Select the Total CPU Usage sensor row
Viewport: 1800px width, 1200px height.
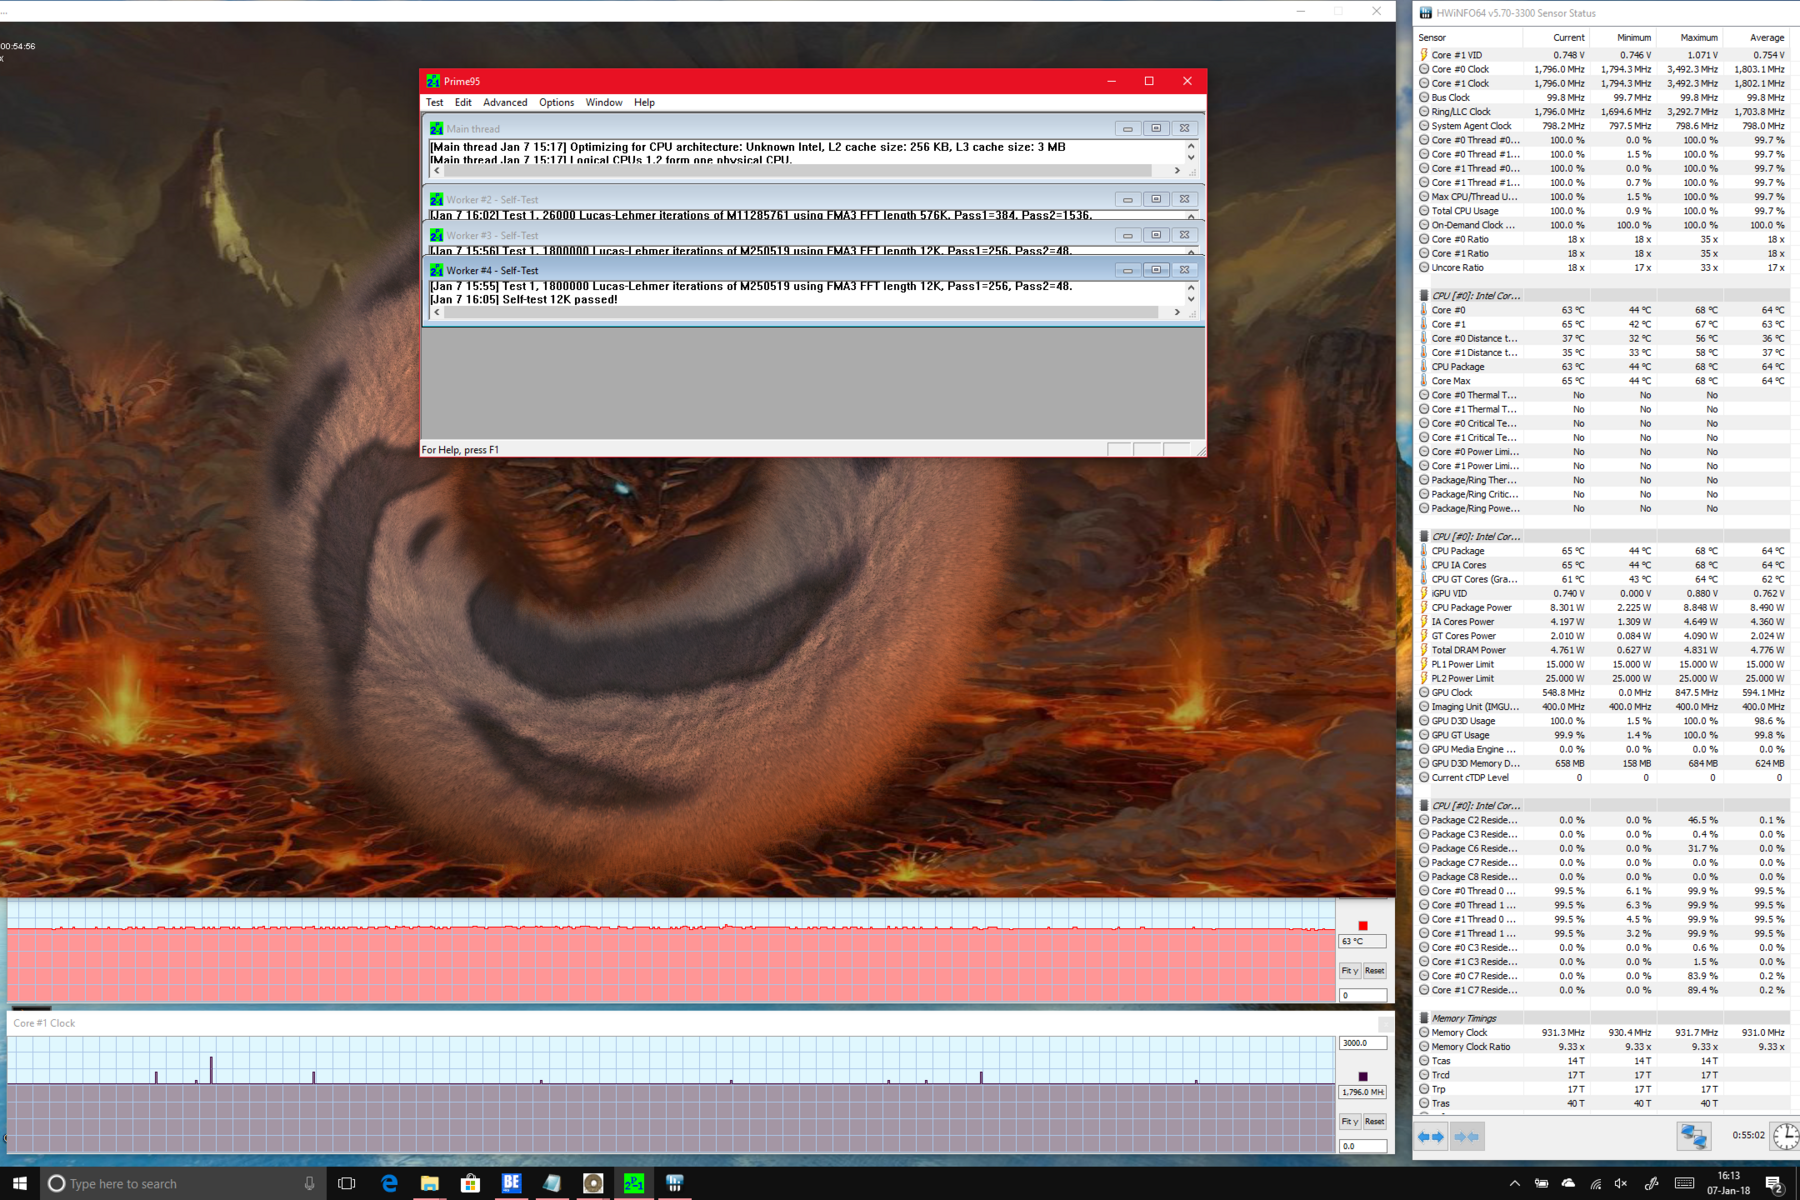click(x=1604, y=211)
